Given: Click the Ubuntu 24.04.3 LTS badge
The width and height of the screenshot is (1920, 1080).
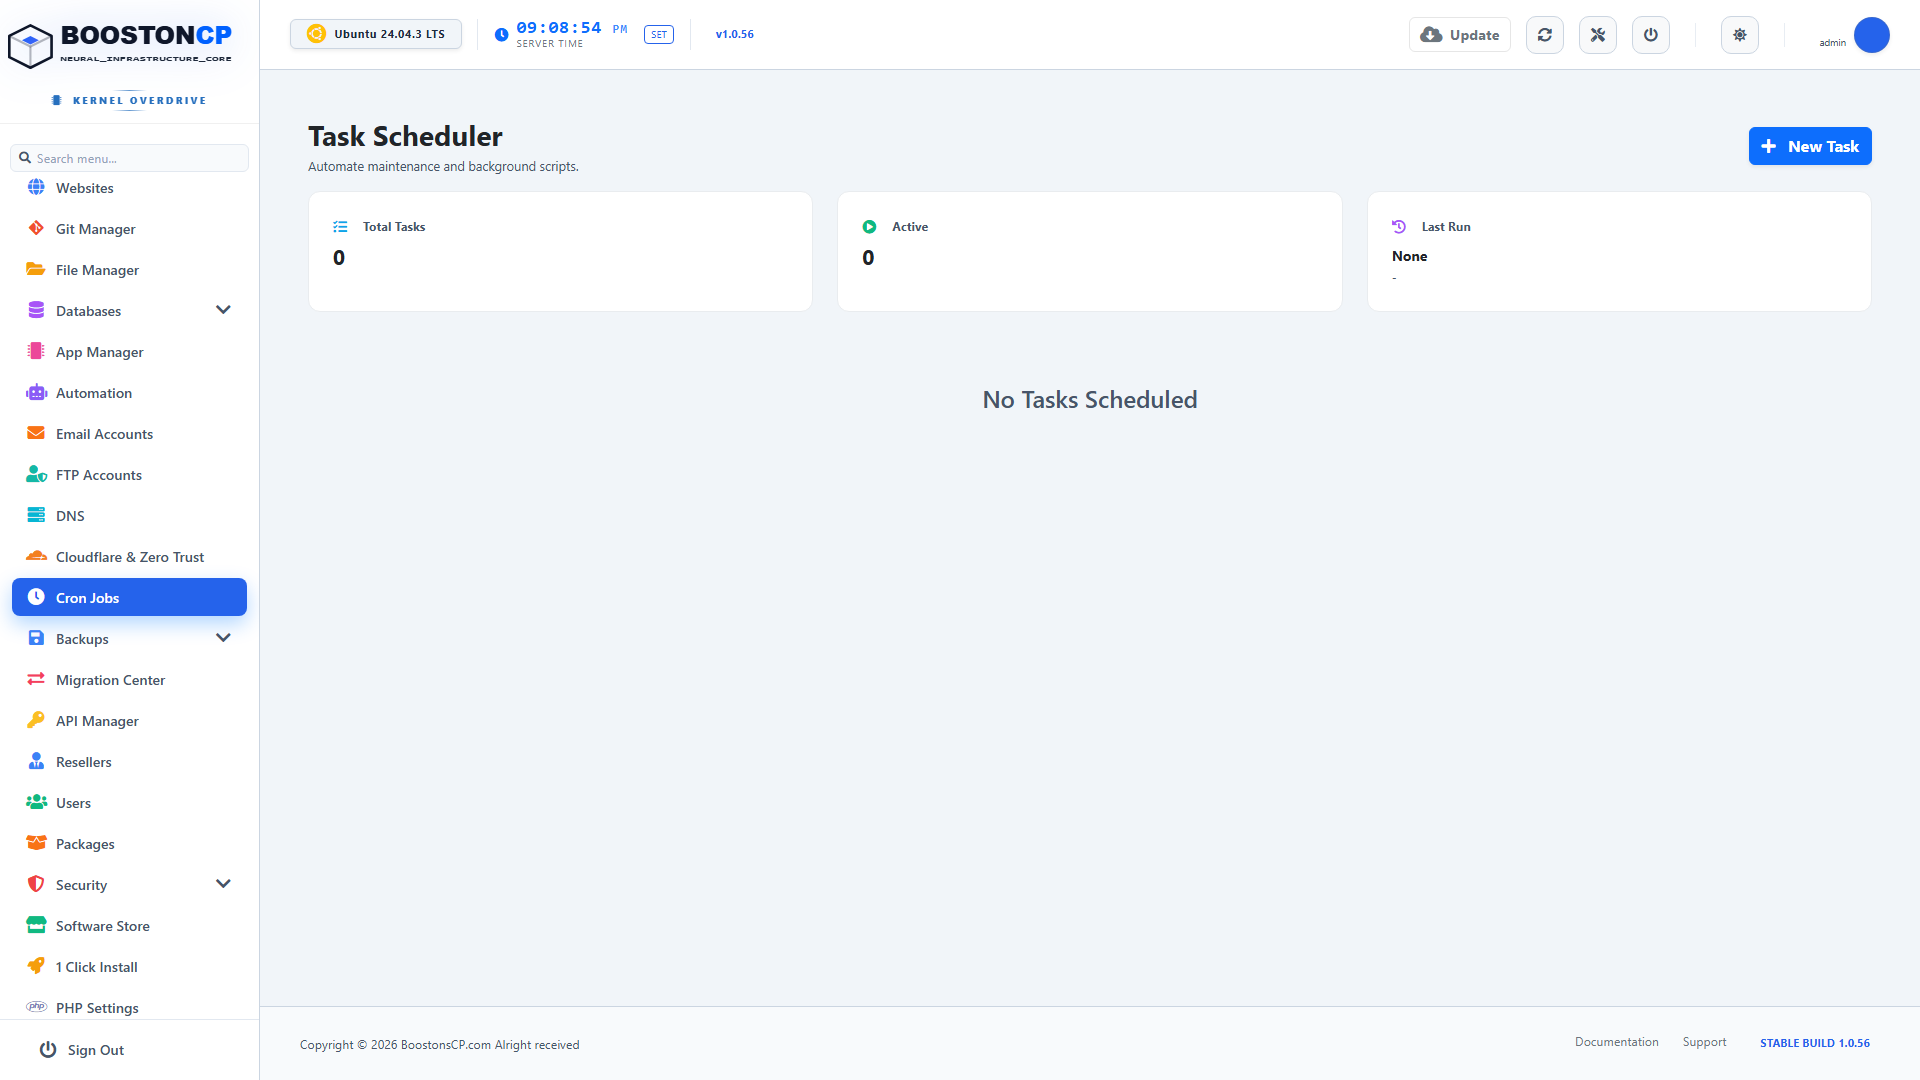Looking at the screenshot, I should click(376, 34).
